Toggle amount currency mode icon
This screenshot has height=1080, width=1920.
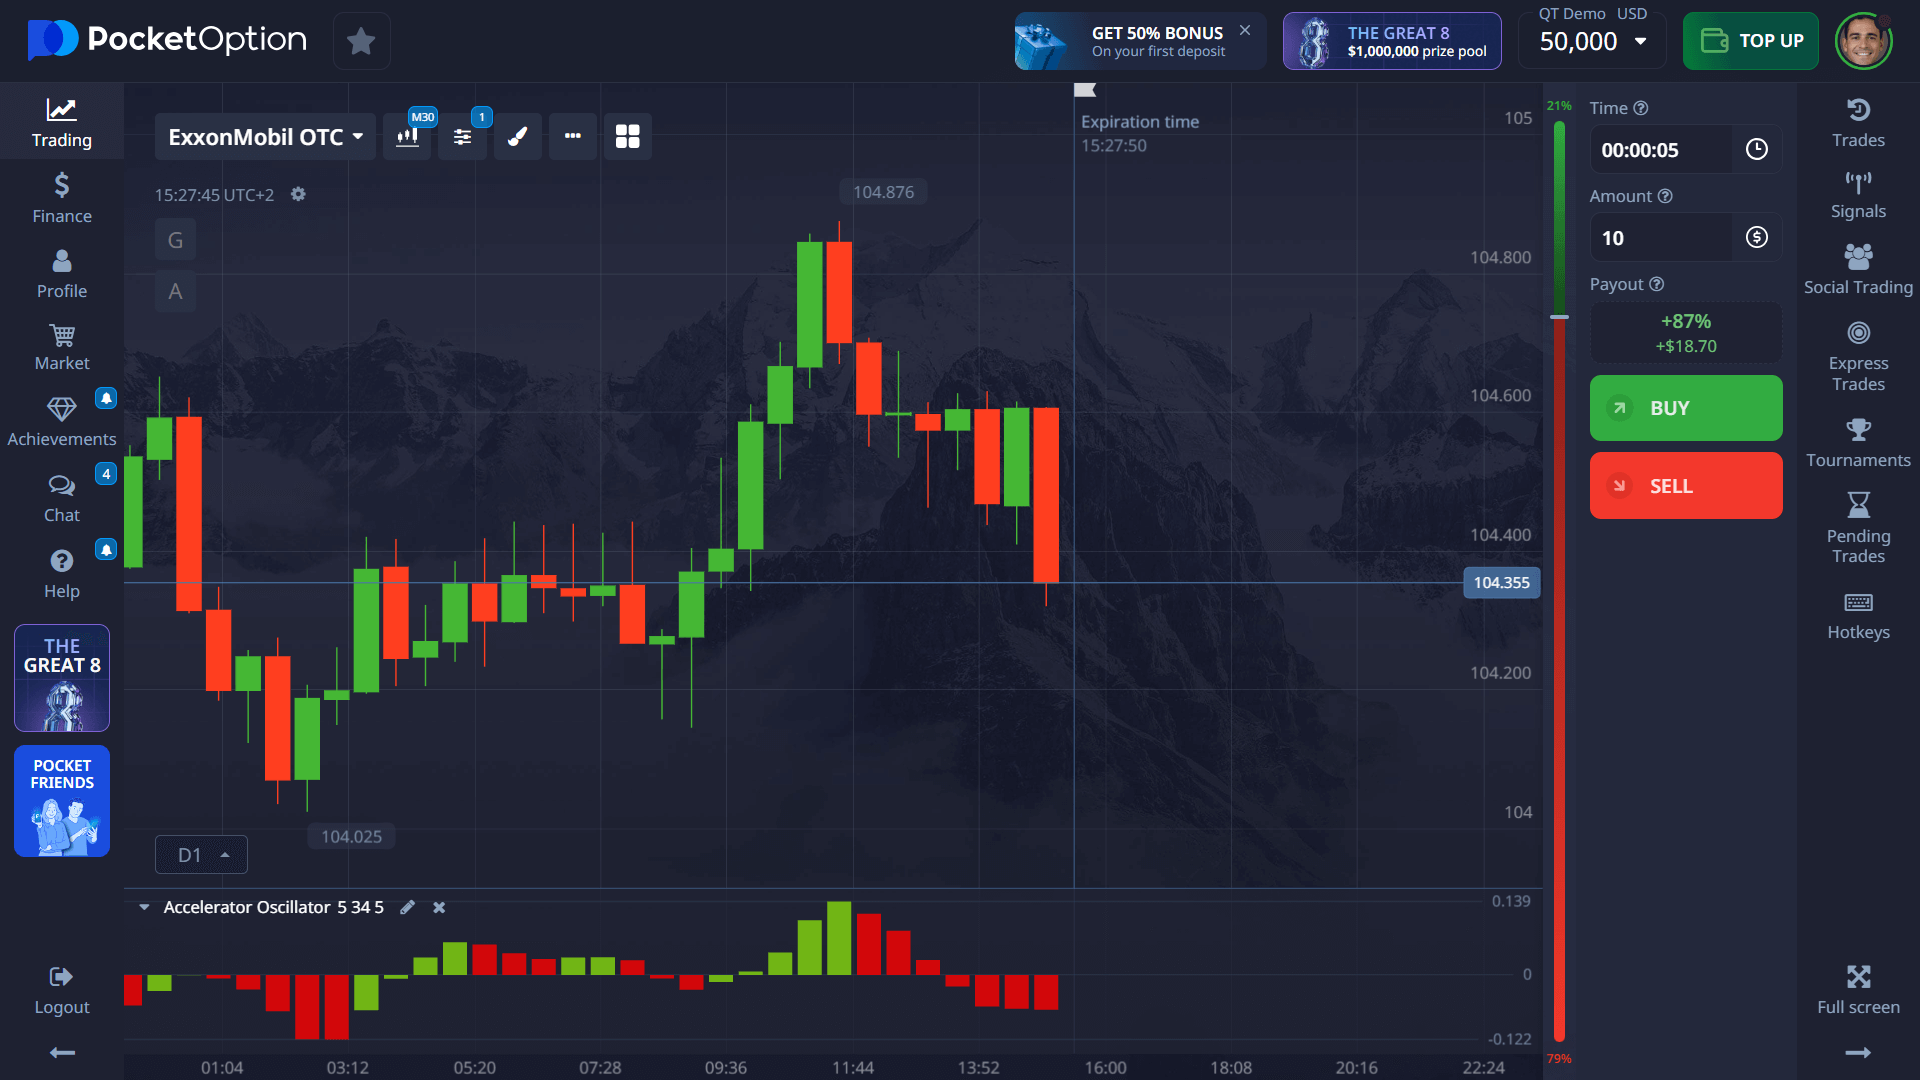click(x=1756, y=238)
